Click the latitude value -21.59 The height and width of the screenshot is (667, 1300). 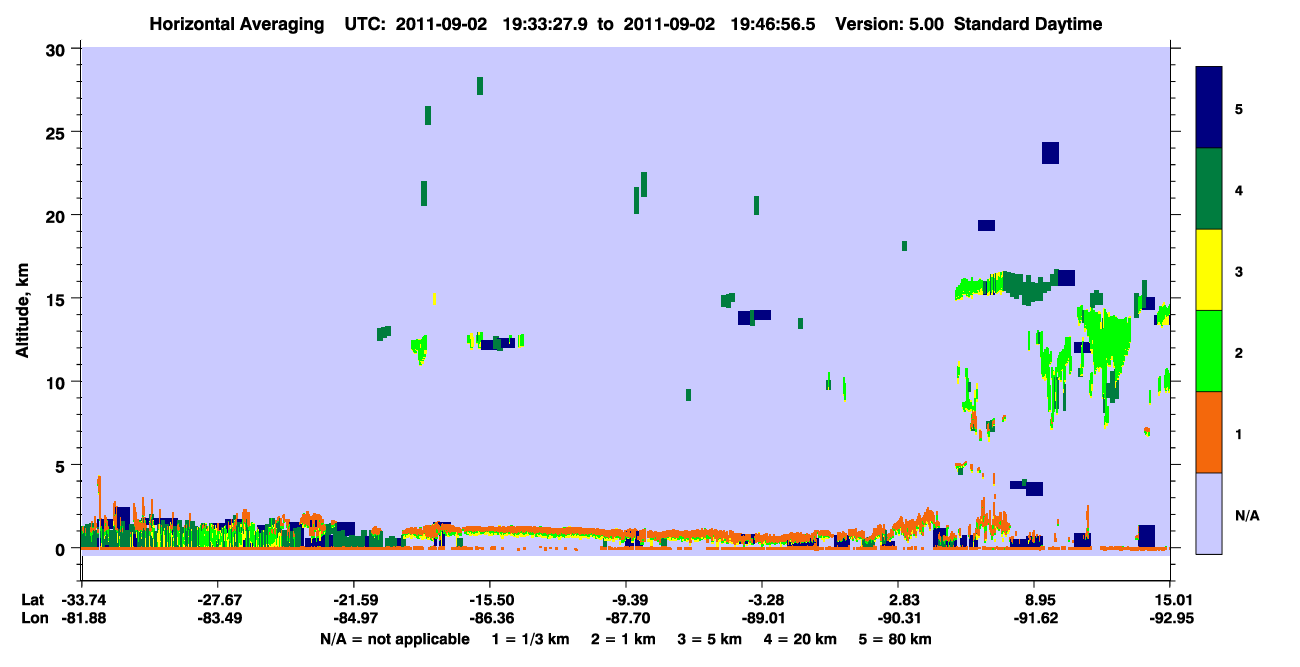[x=353, y=600]
